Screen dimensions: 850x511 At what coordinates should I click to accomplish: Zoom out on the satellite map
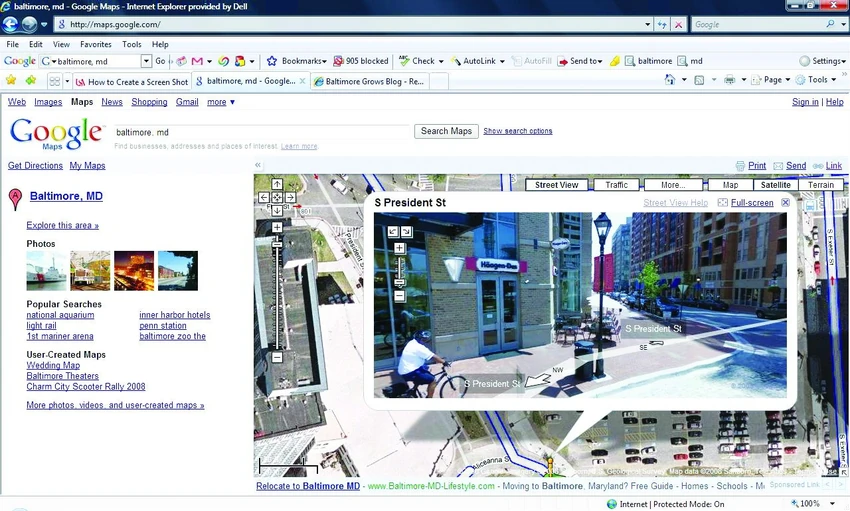276,358
